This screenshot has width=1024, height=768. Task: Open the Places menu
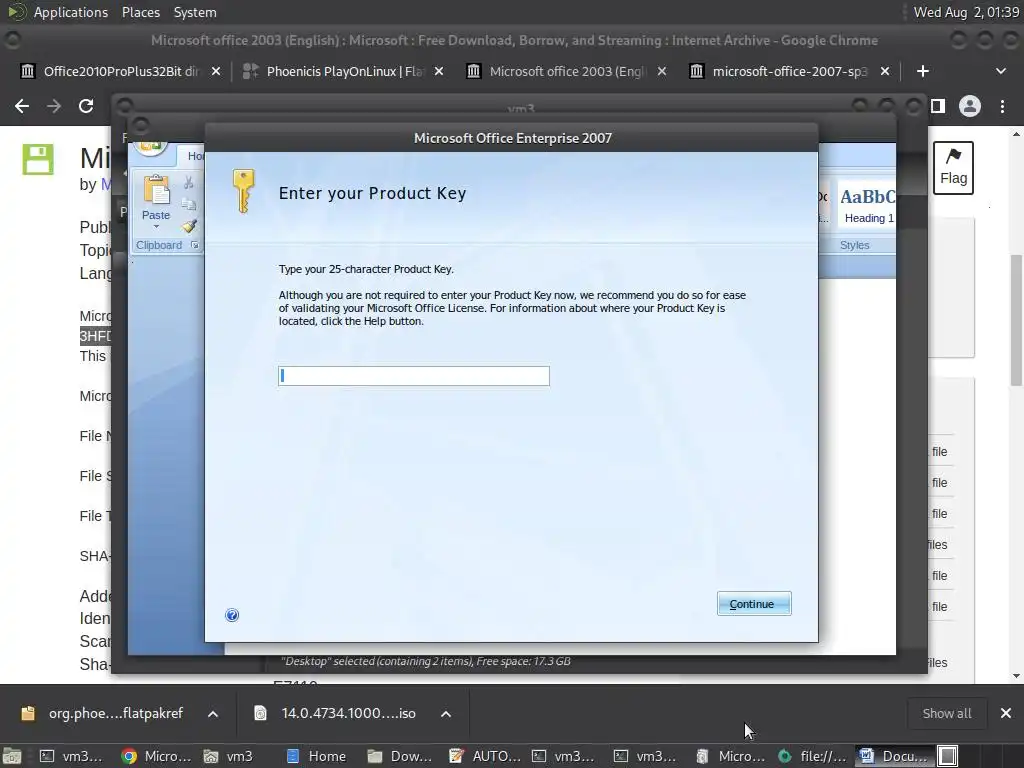pyautogui.click(x=140, y=12)
